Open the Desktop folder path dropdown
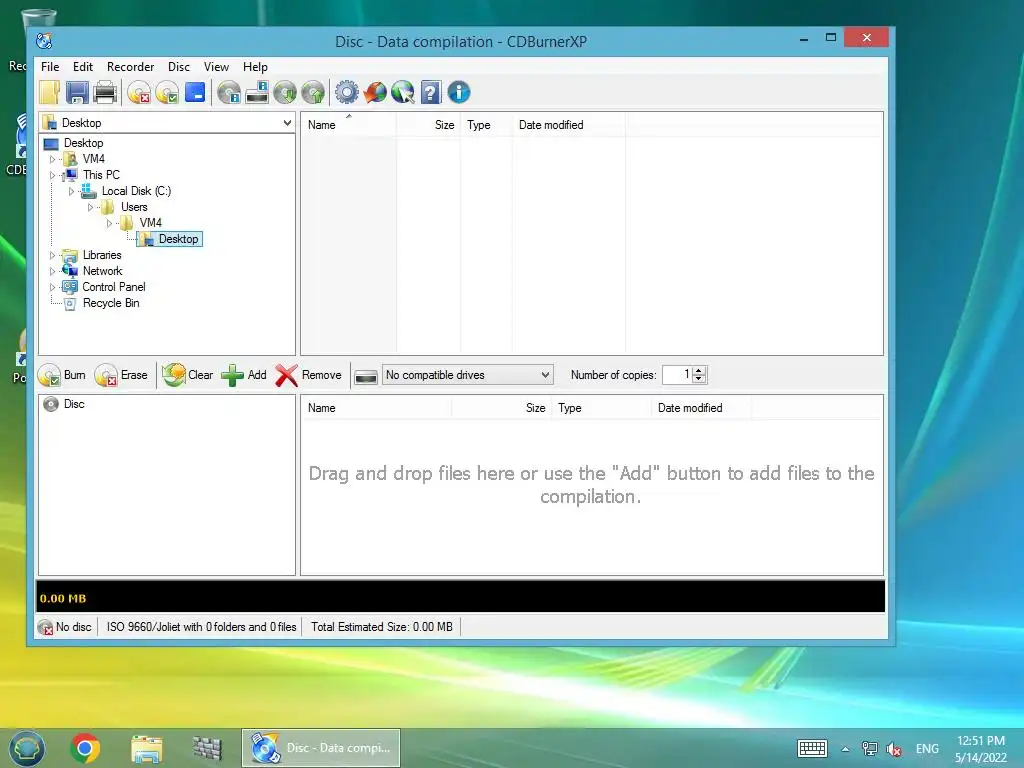 (x=287, y=123)
